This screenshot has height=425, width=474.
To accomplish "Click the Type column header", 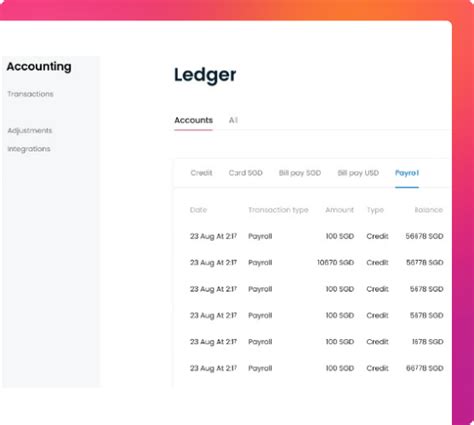I will tap(375, 210).
